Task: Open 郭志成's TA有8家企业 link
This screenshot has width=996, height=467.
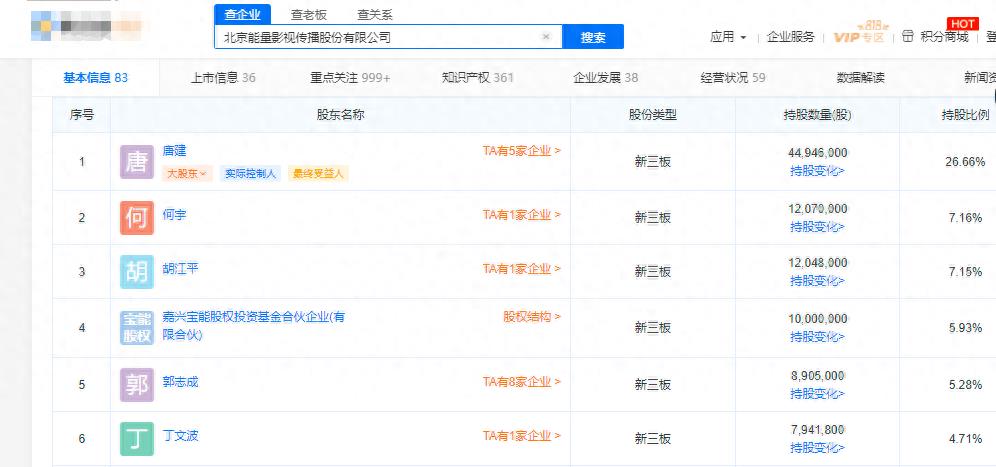Action: pos(522,382)
